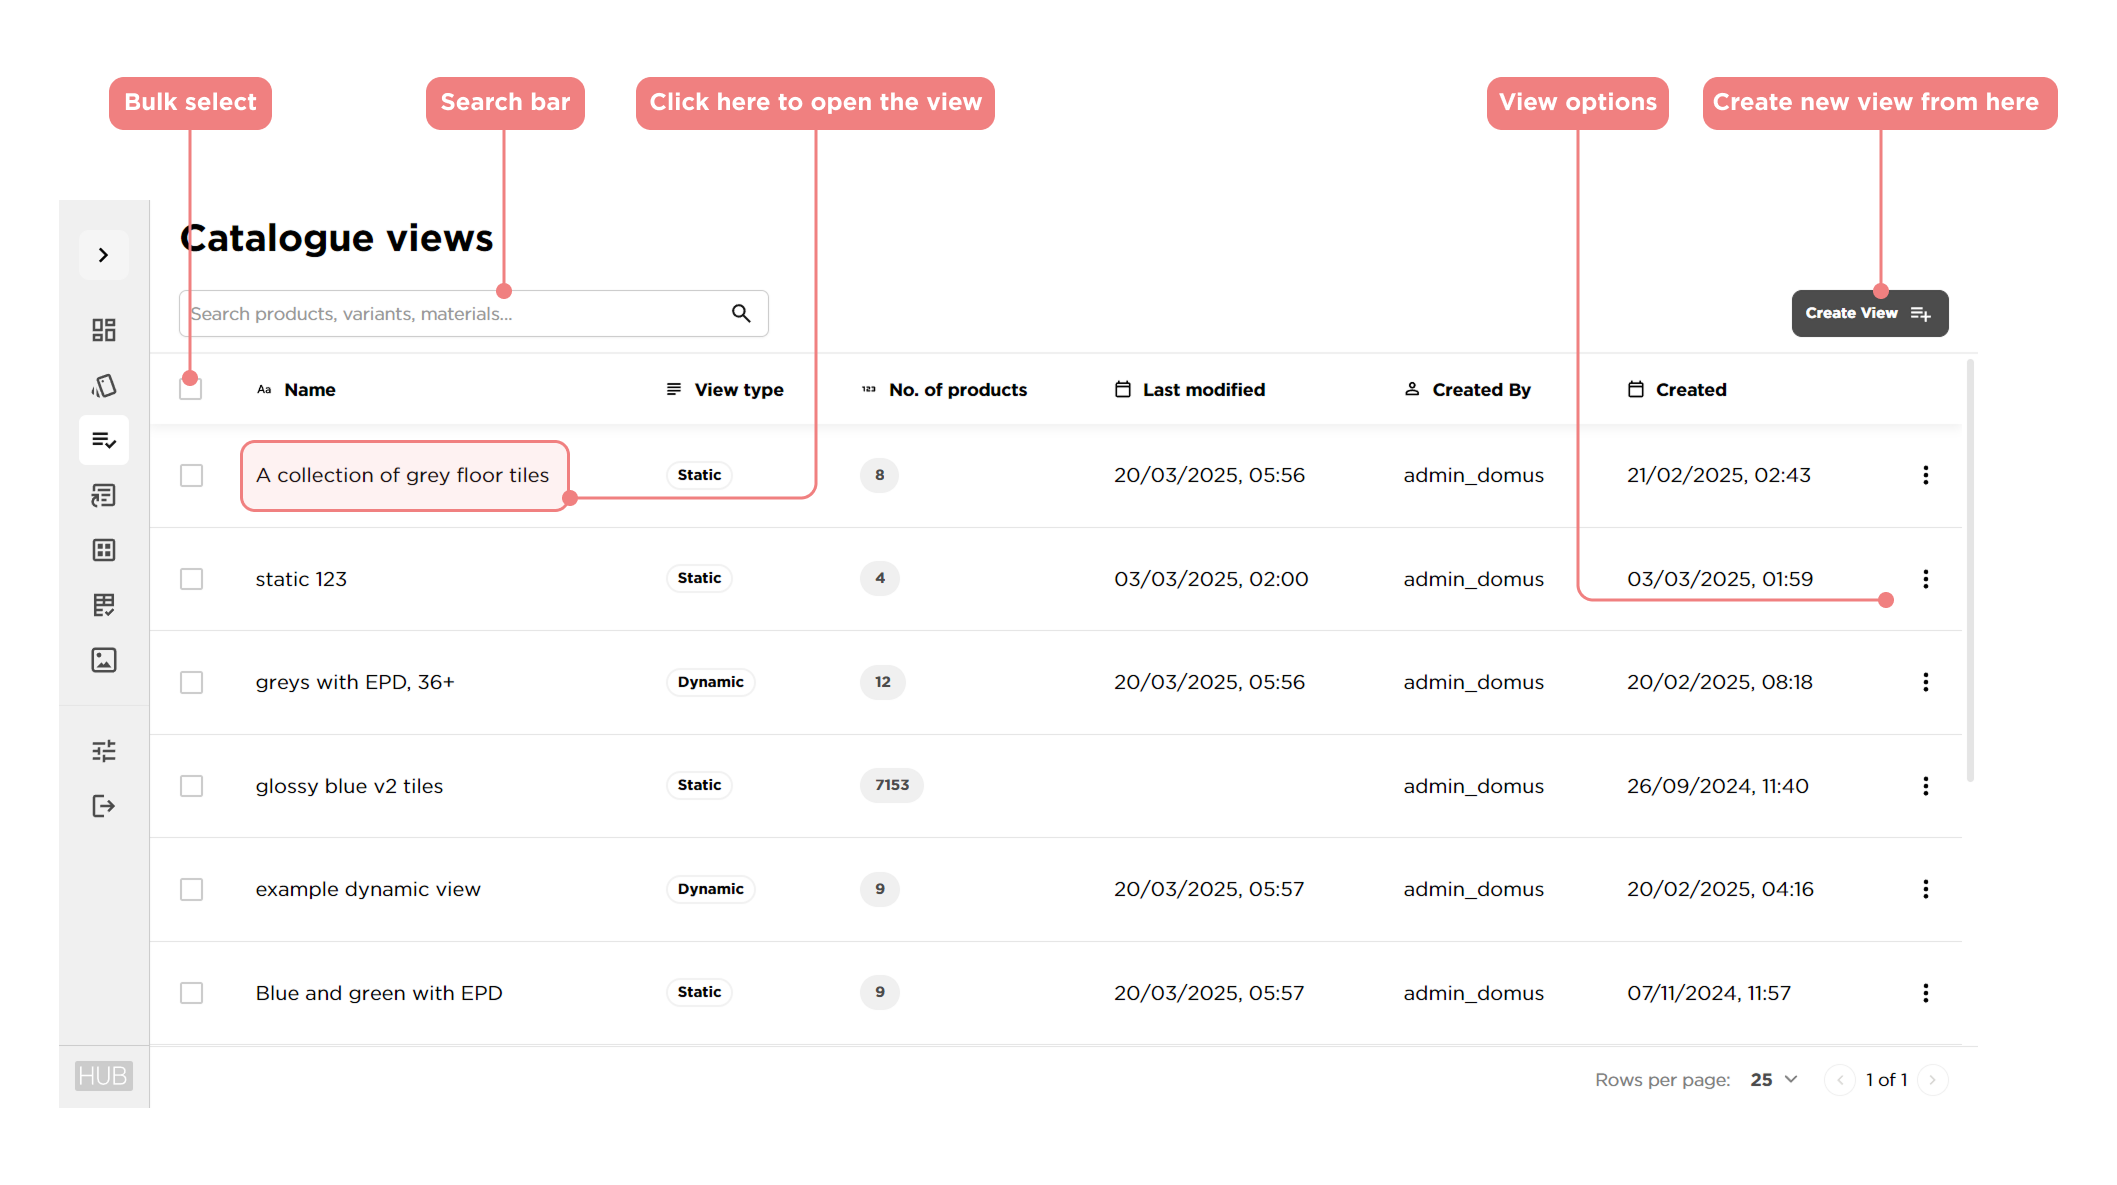Screen dimensions: 2117x1185
Task: Open options menu for greys with EPD, 36+
Action: click(1925, 682)
